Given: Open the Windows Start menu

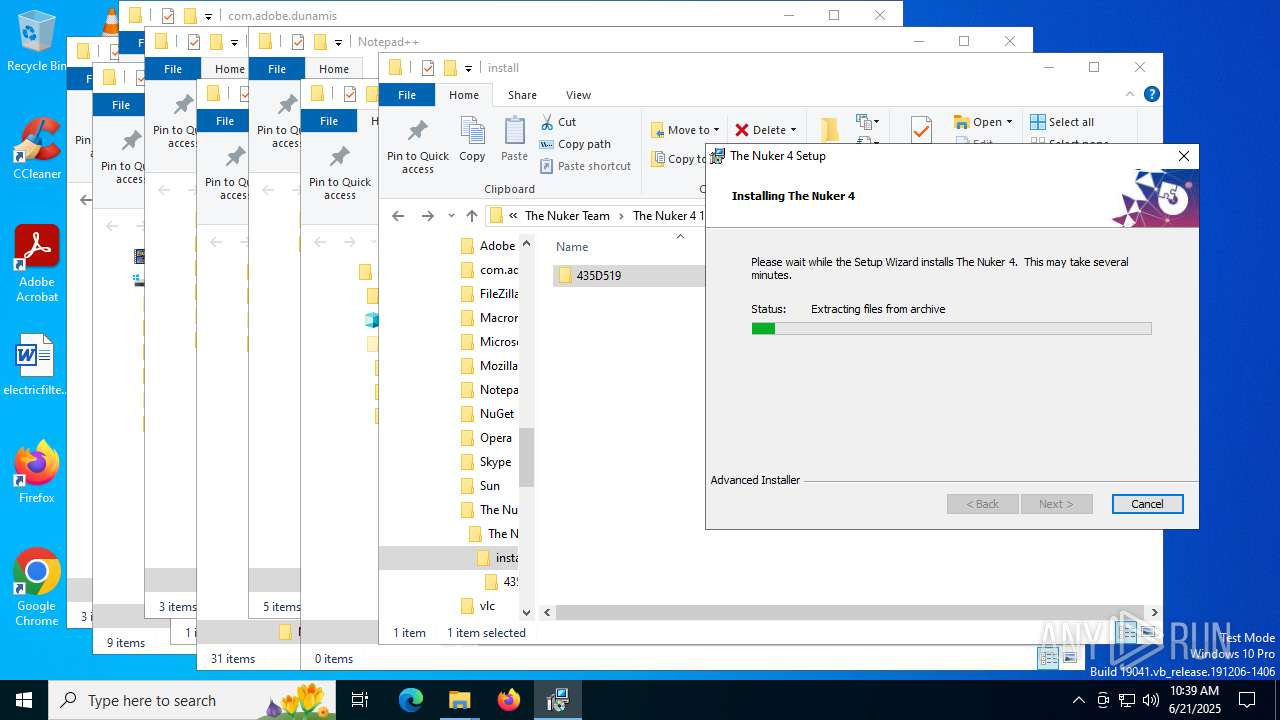Looking at the screenshot, I should (24, 700).
